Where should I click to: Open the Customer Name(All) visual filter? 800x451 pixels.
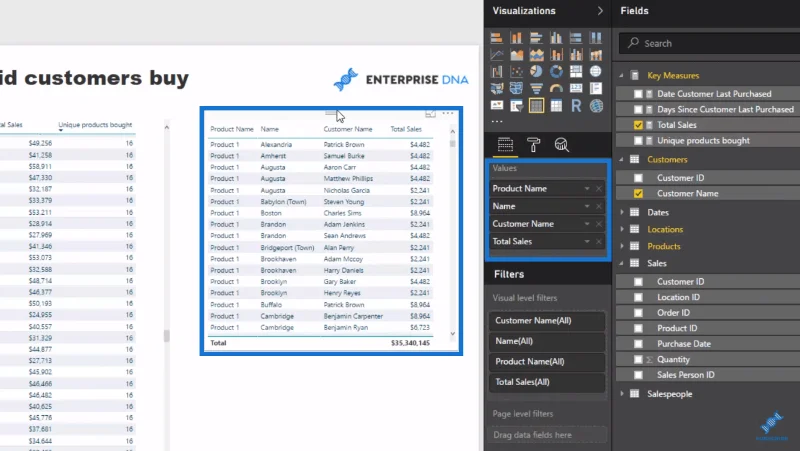click(x=547, y=321)
